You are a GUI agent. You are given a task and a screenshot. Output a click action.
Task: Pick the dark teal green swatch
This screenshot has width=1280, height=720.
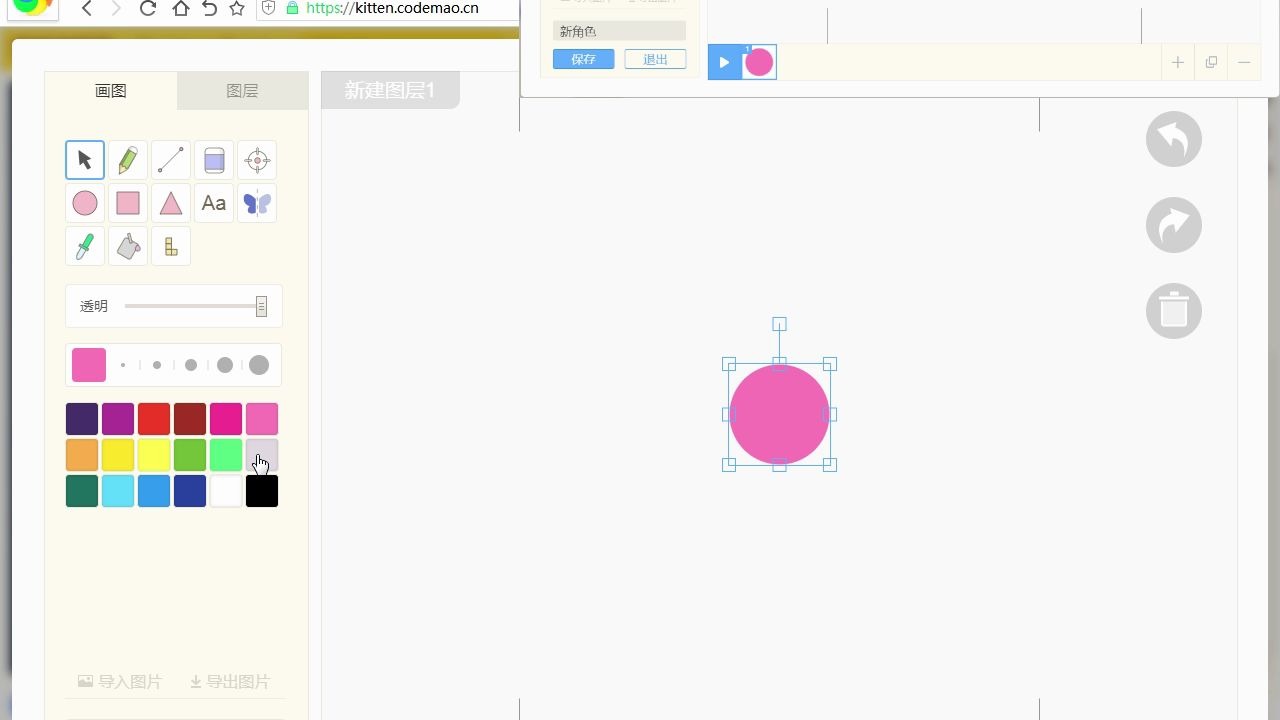82,491
